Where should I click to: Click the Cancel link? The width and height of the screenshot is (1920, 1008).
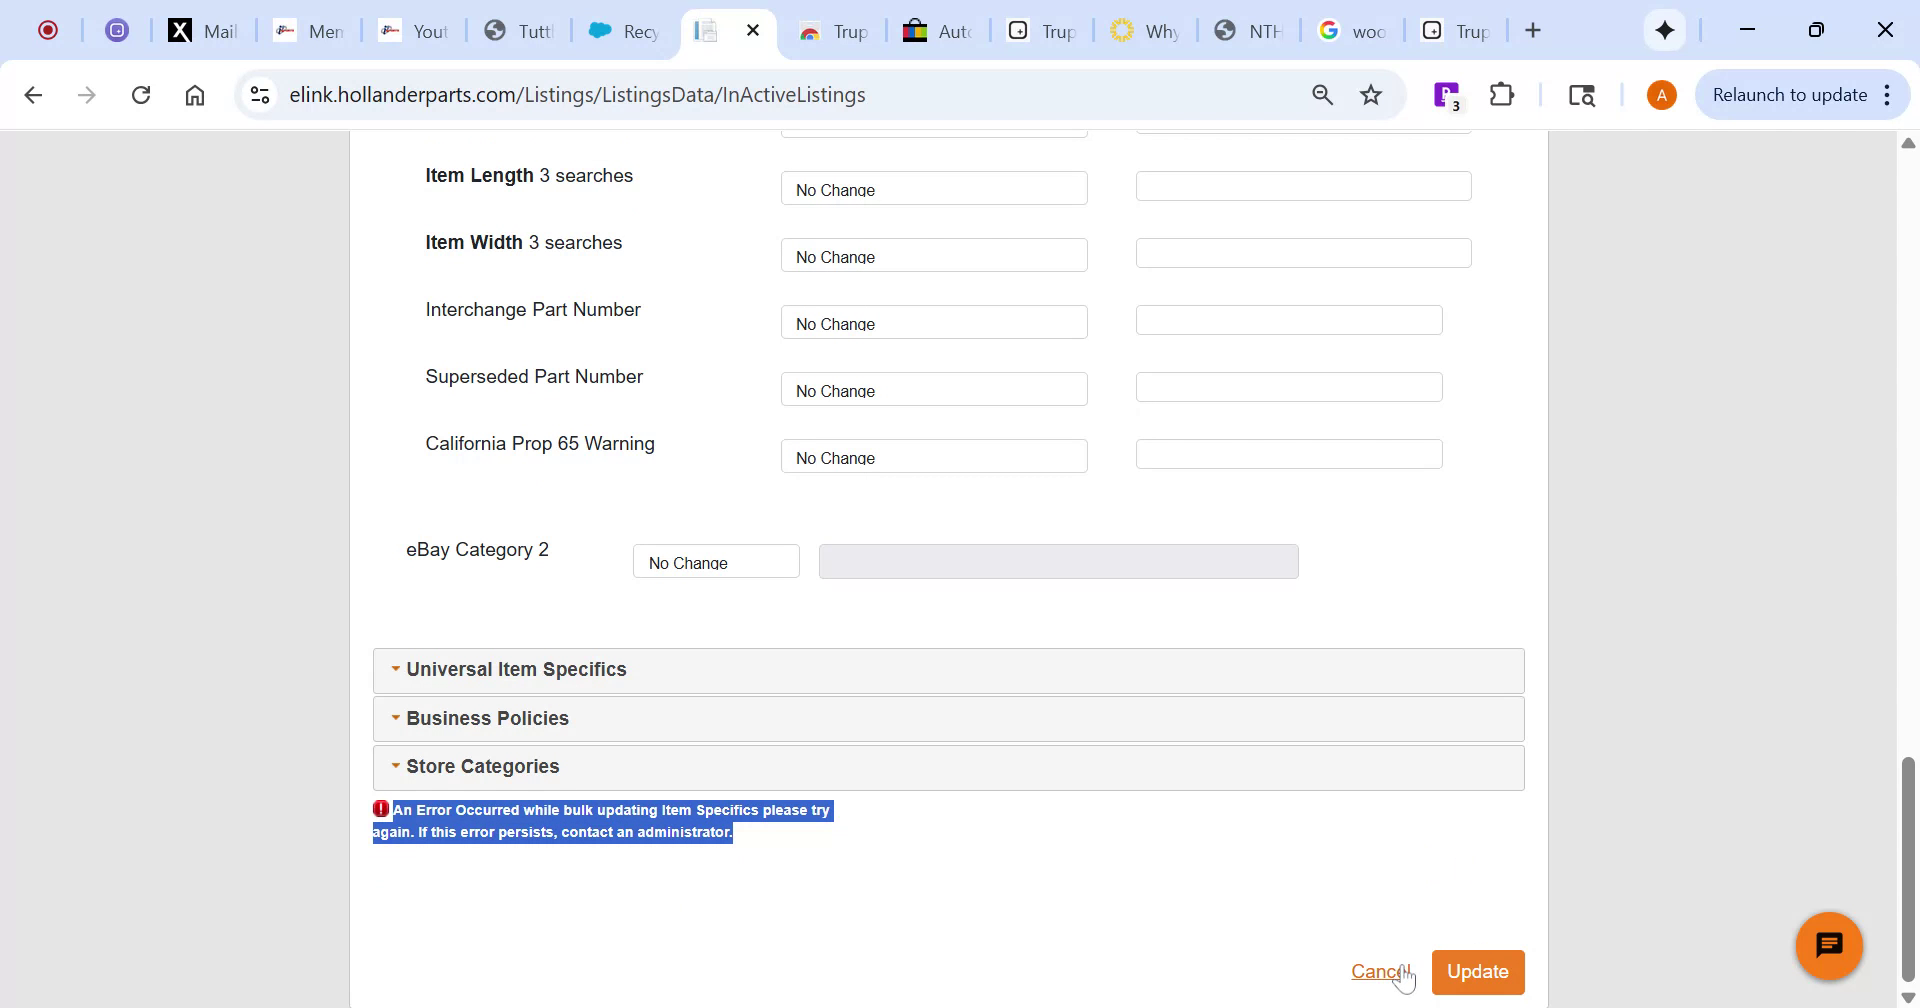point(1380,970)
